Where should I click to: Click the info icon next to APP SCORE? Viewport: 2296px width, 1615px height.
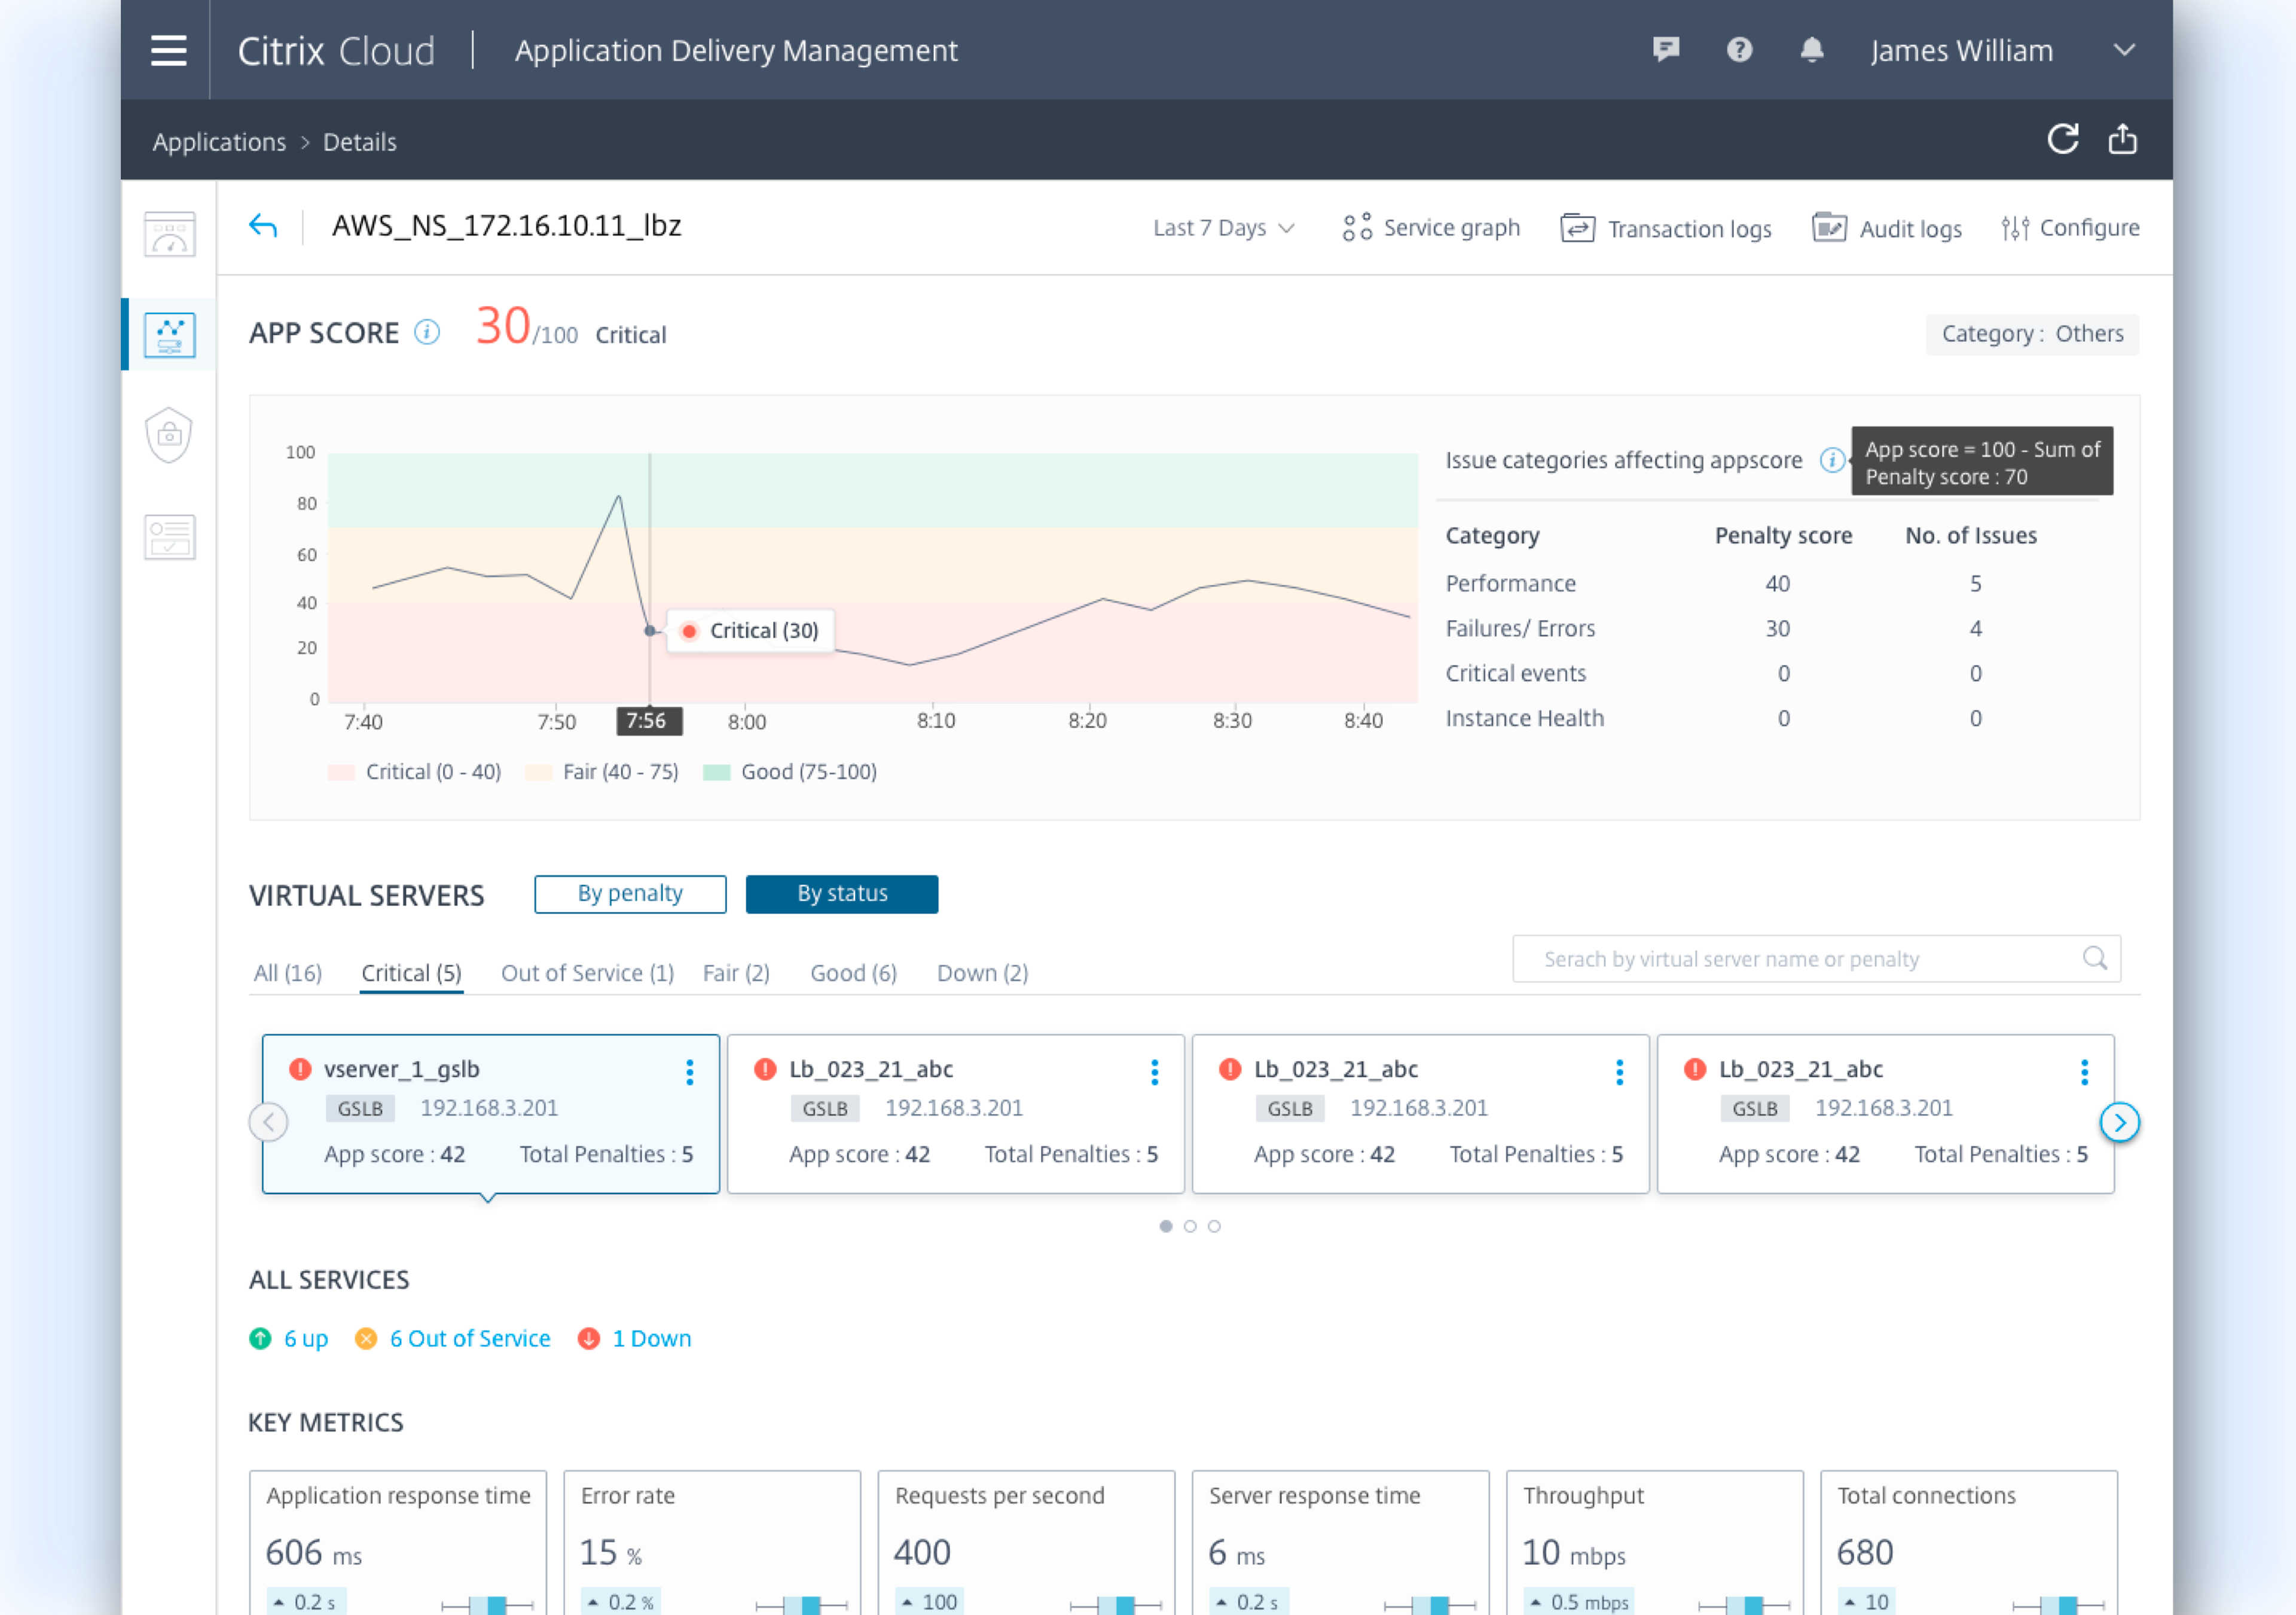coord(427,333)
